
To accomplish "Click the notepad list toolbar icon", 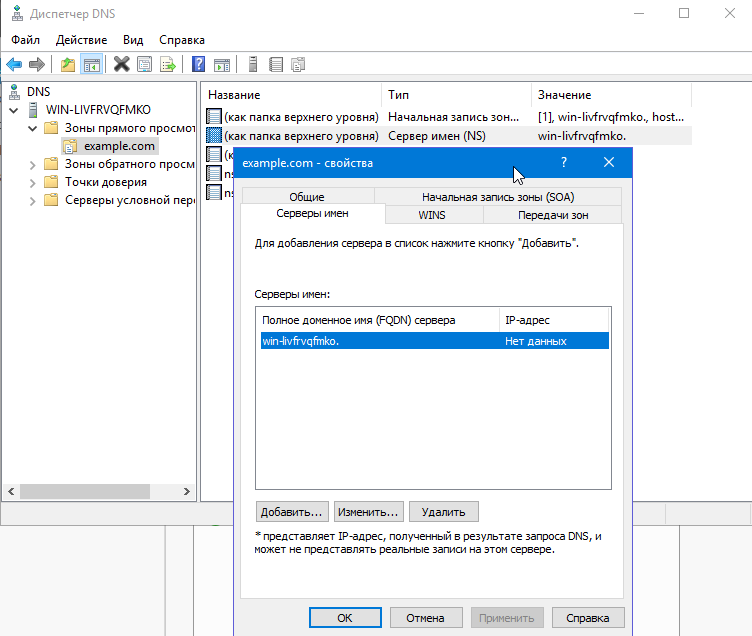I will click(276, 64).
